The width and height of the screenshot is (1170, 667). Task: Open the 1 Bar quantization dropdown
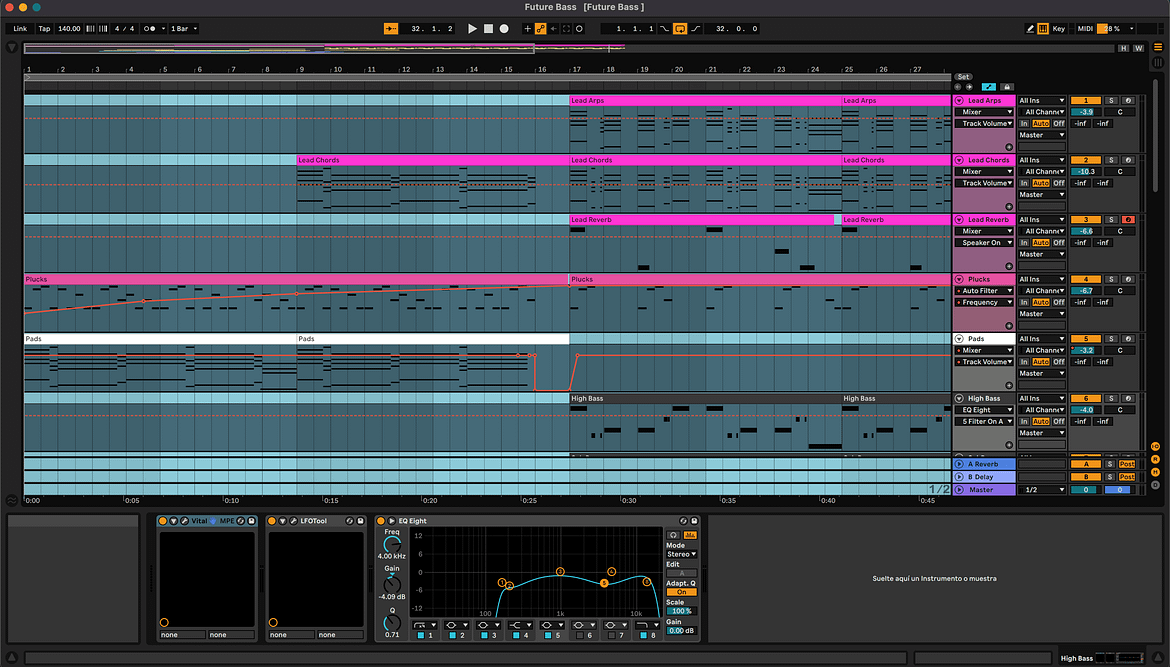click(x=183, y=29)
